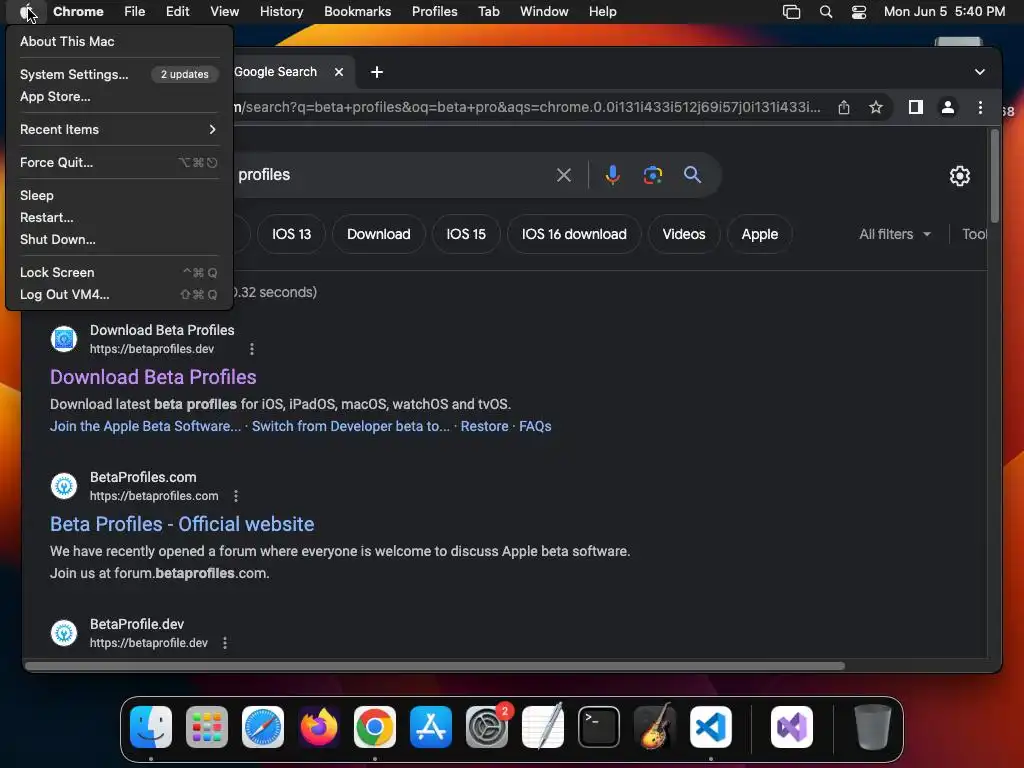The height and width of the screenshot is (768, 1024).
Task: Open Visual Studio Code from the Dock
Action: point(711,727)
